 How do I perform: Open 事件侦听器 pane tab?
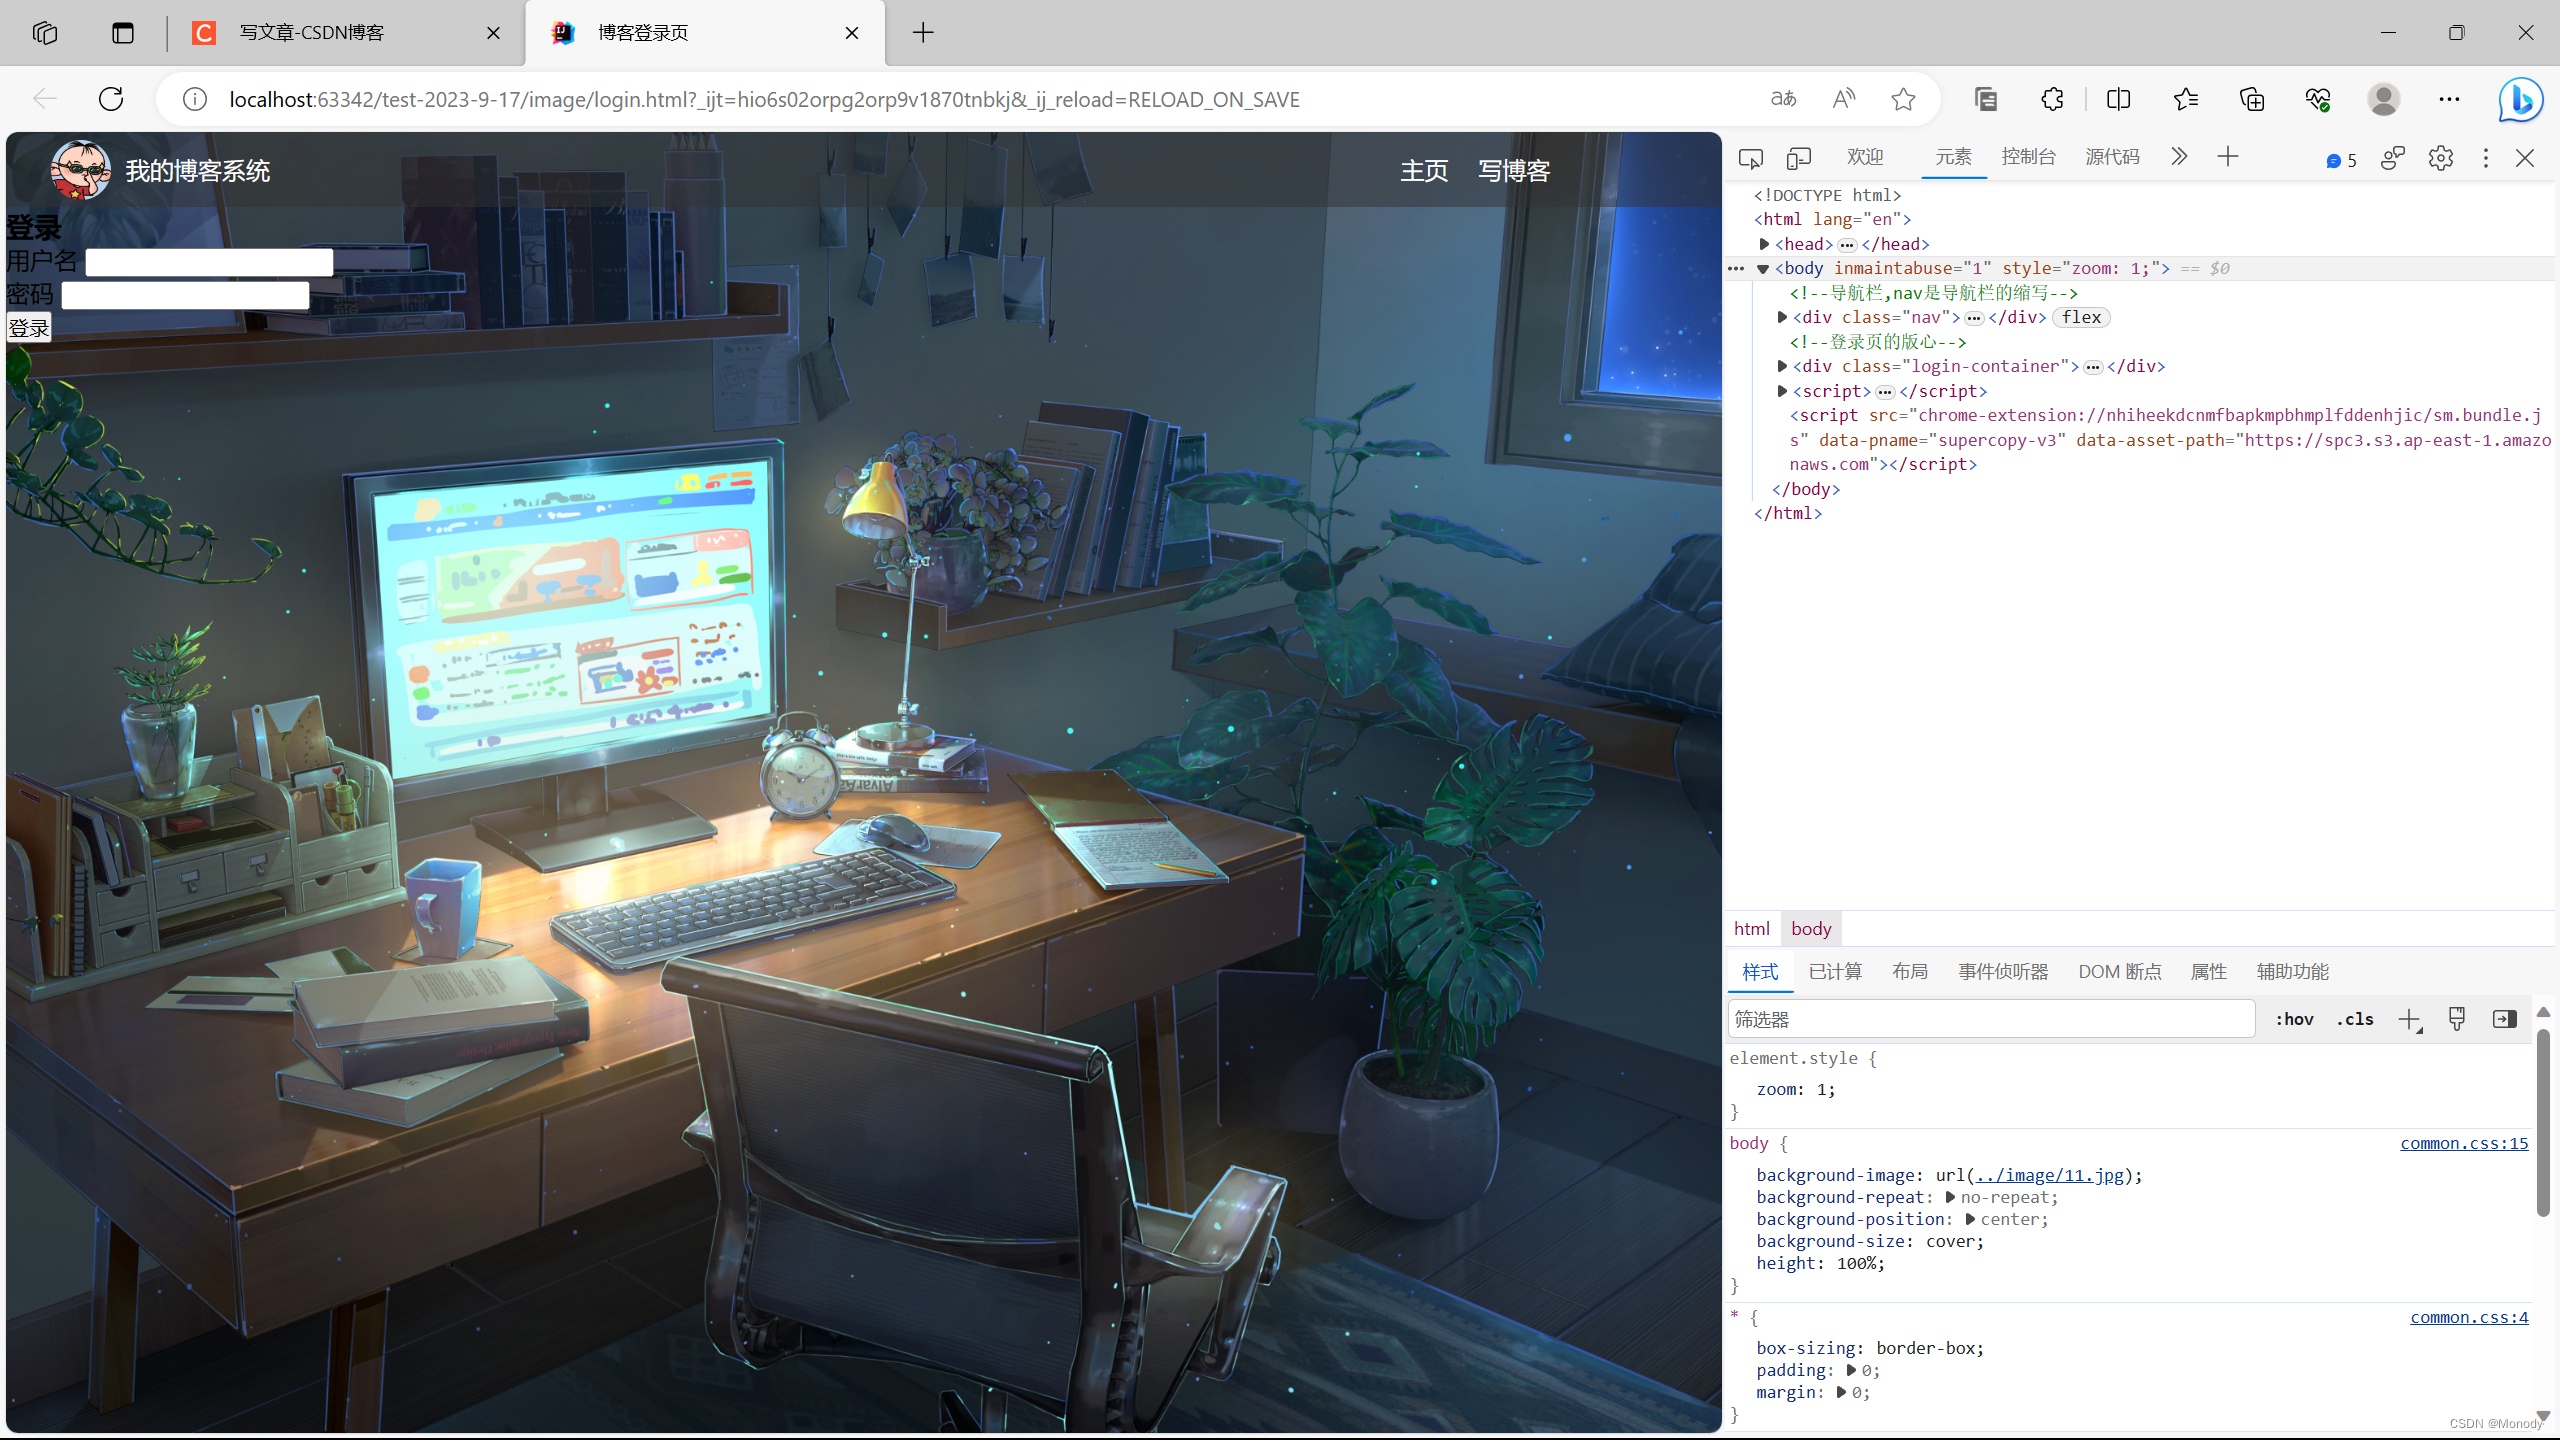[2003, 972]
